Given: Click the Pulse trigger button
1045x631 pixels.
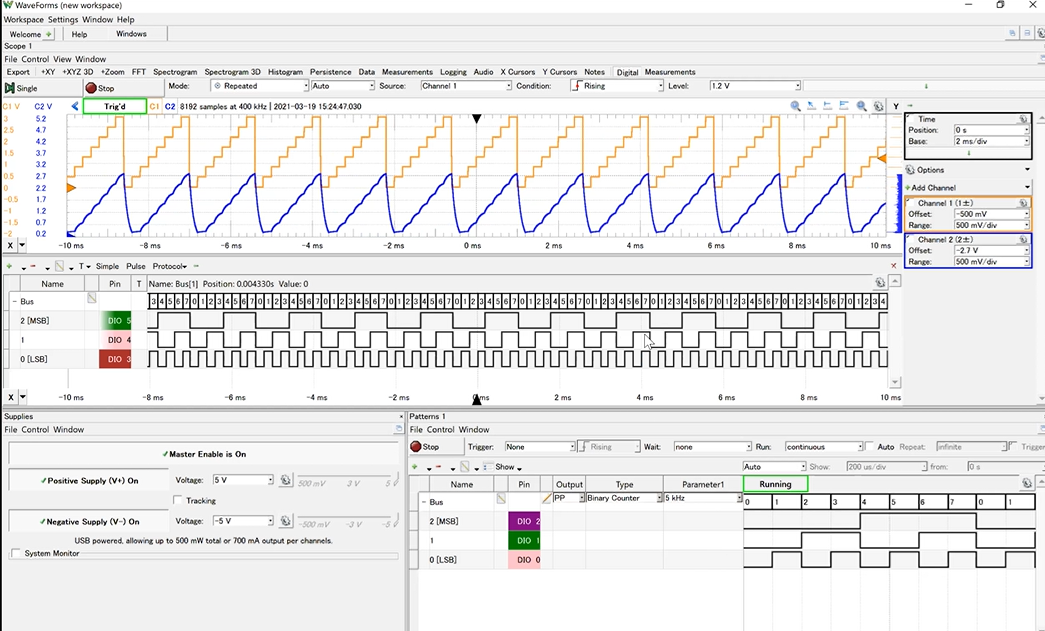Looking at the screenshot, I should tap(136, 266).
